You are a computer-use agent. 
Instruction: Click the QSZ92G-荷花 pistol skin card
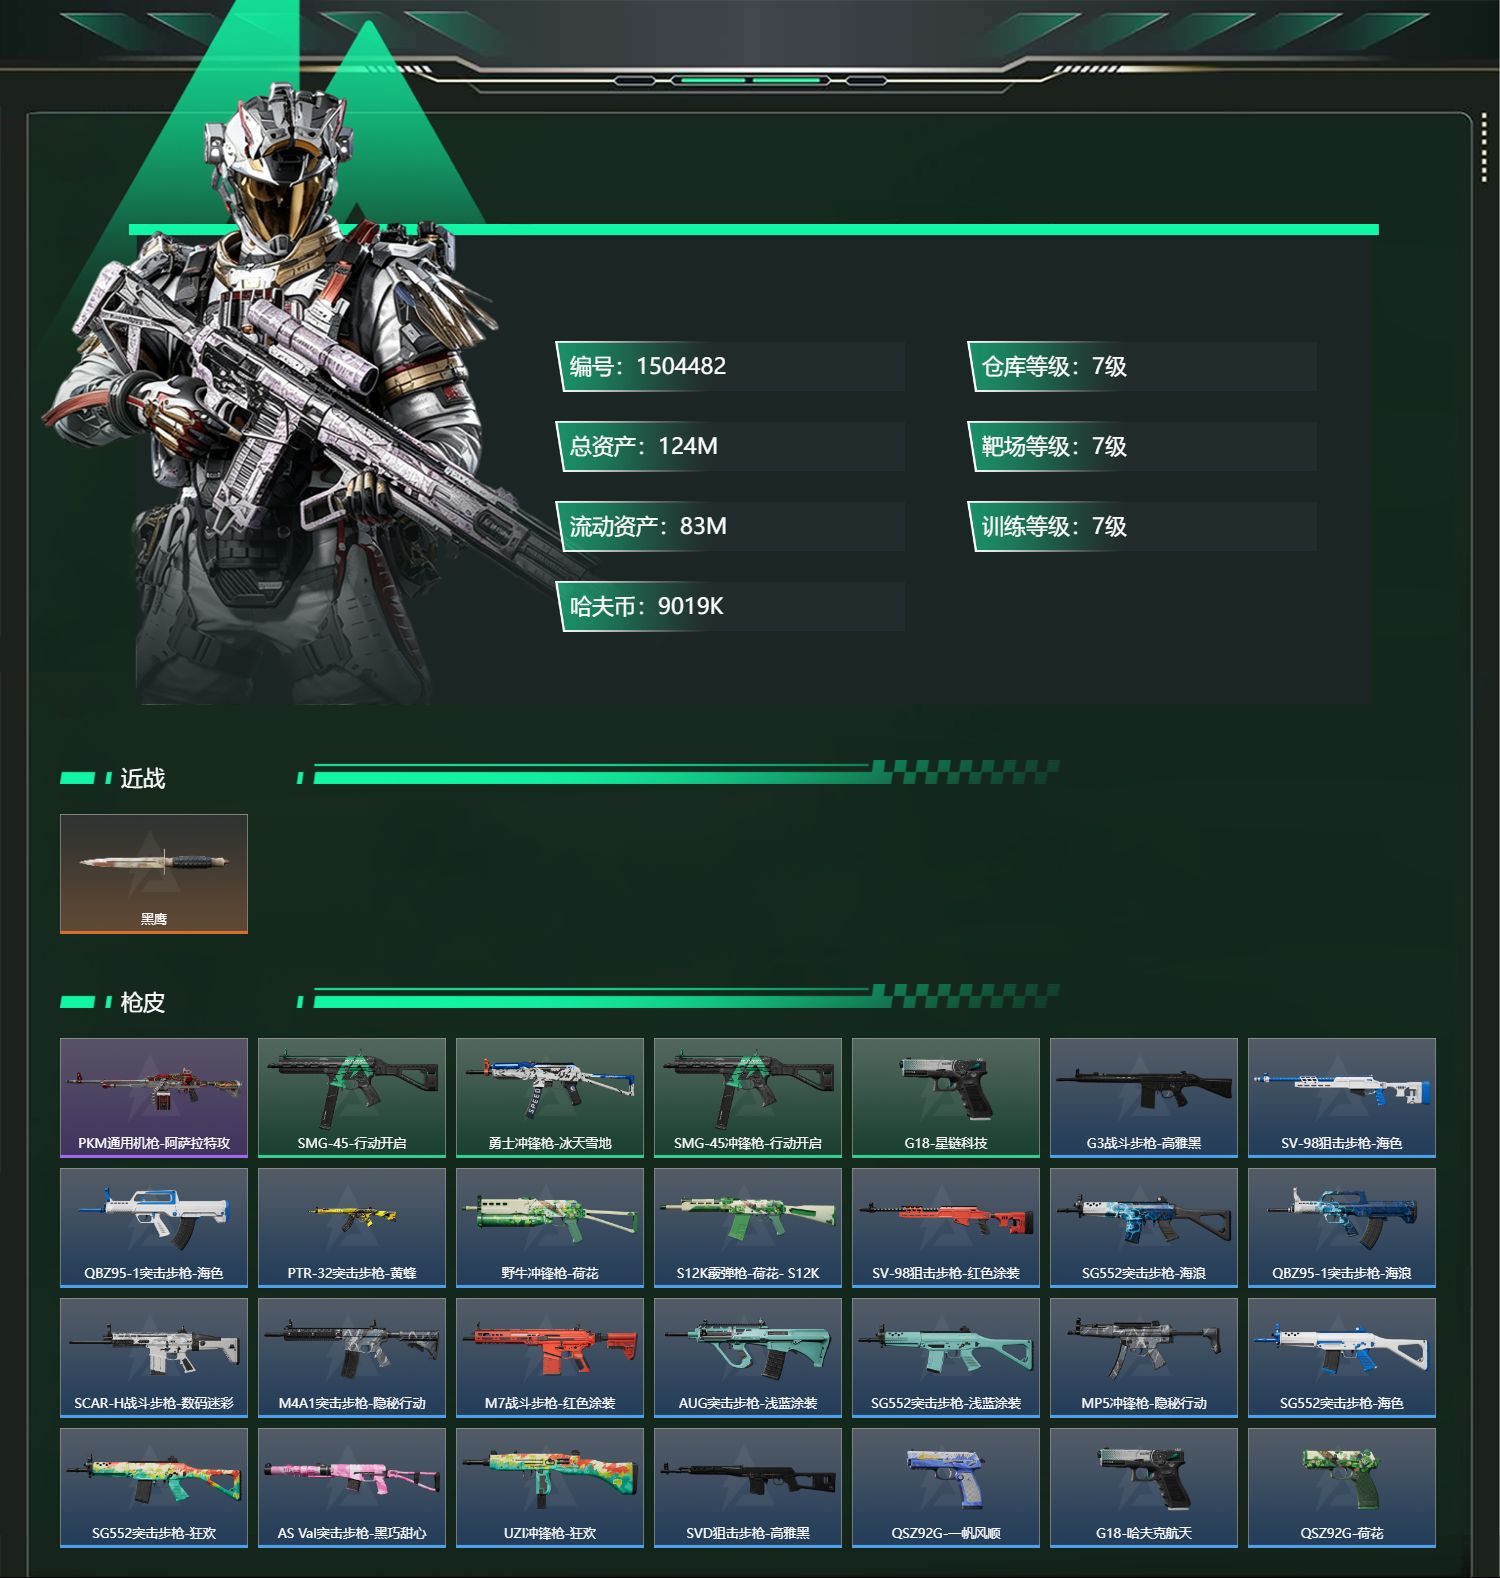point(1342,1488)
